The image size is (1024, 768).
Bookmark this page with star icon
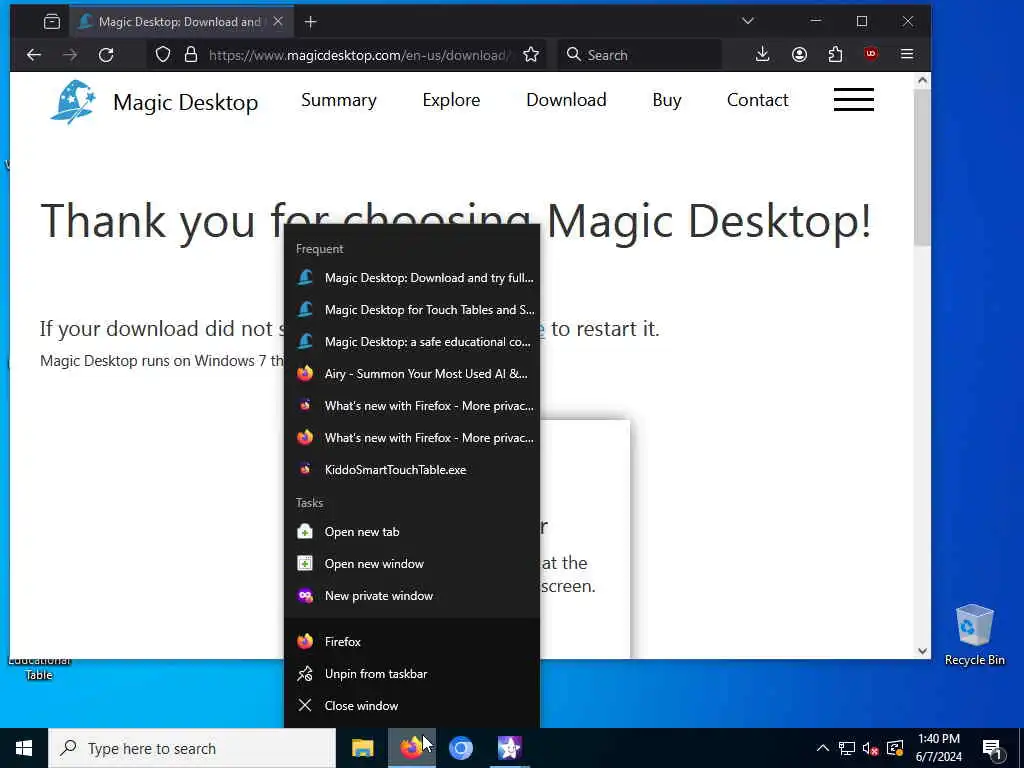pos(531,55)
